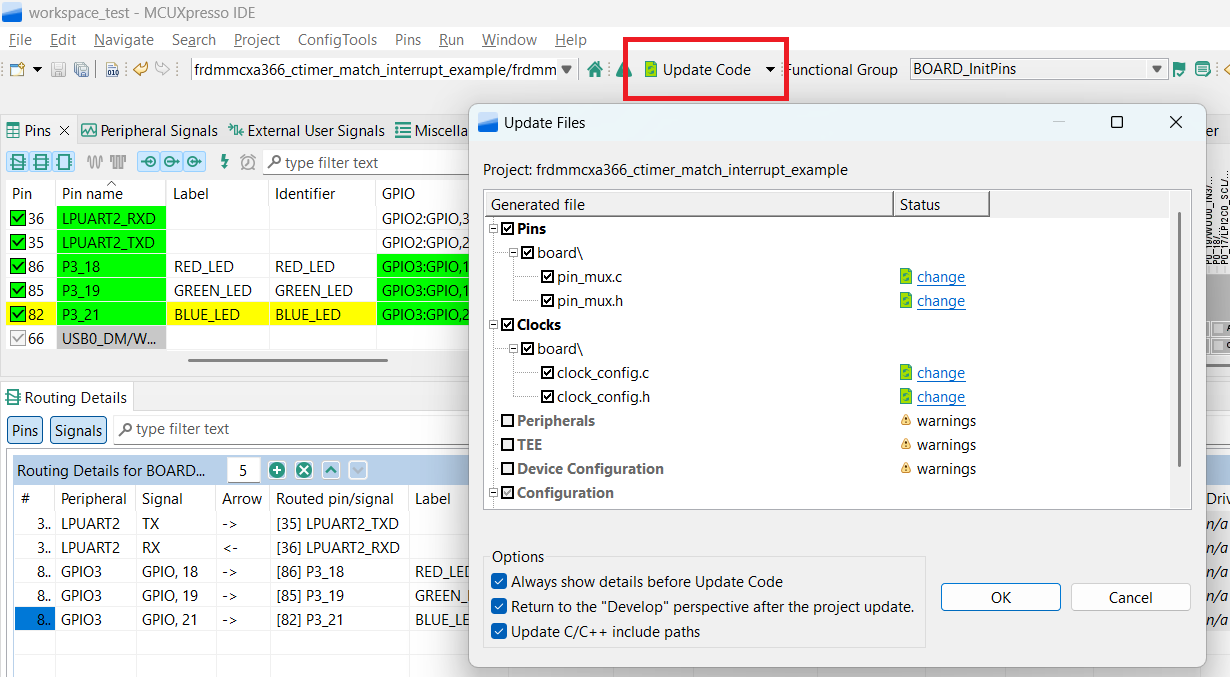
Task: Uncheck pin_mux.c in generated files
Action: pos(547,277)
